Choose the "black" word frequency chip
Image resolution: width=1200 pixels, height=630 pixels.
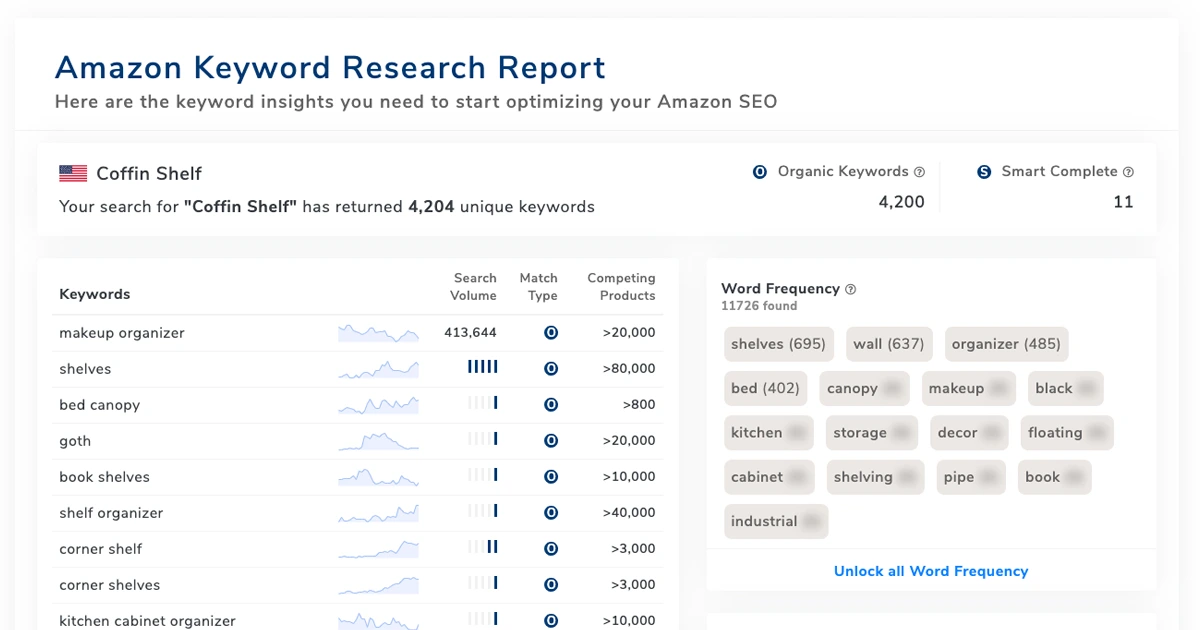[x=1066, y=388]
